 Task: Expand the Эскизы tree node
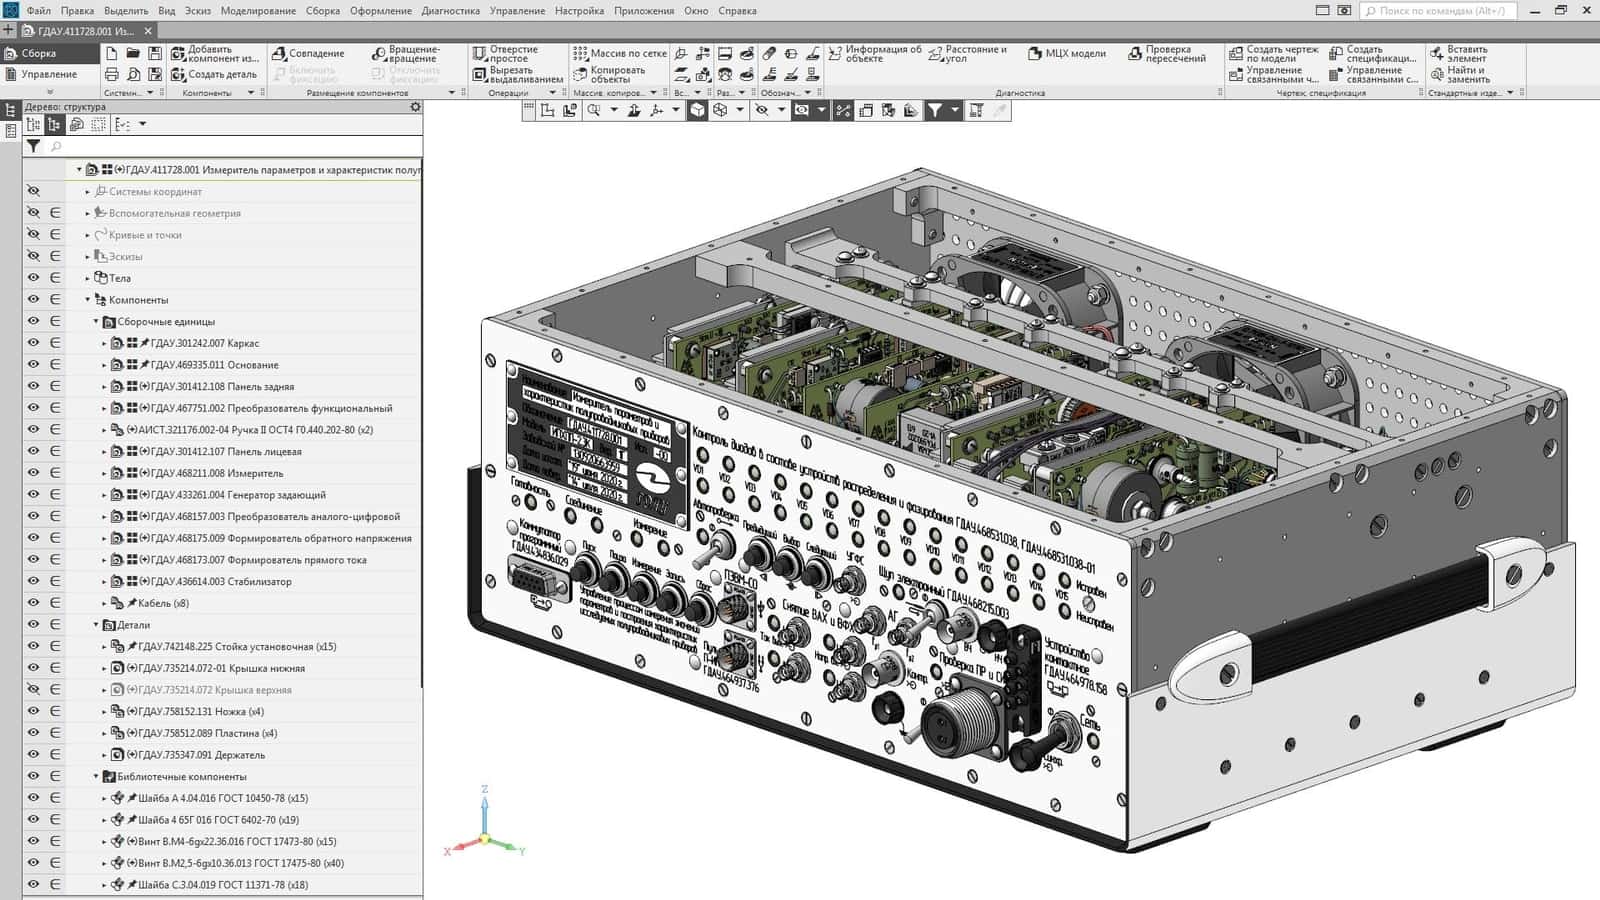87,257
